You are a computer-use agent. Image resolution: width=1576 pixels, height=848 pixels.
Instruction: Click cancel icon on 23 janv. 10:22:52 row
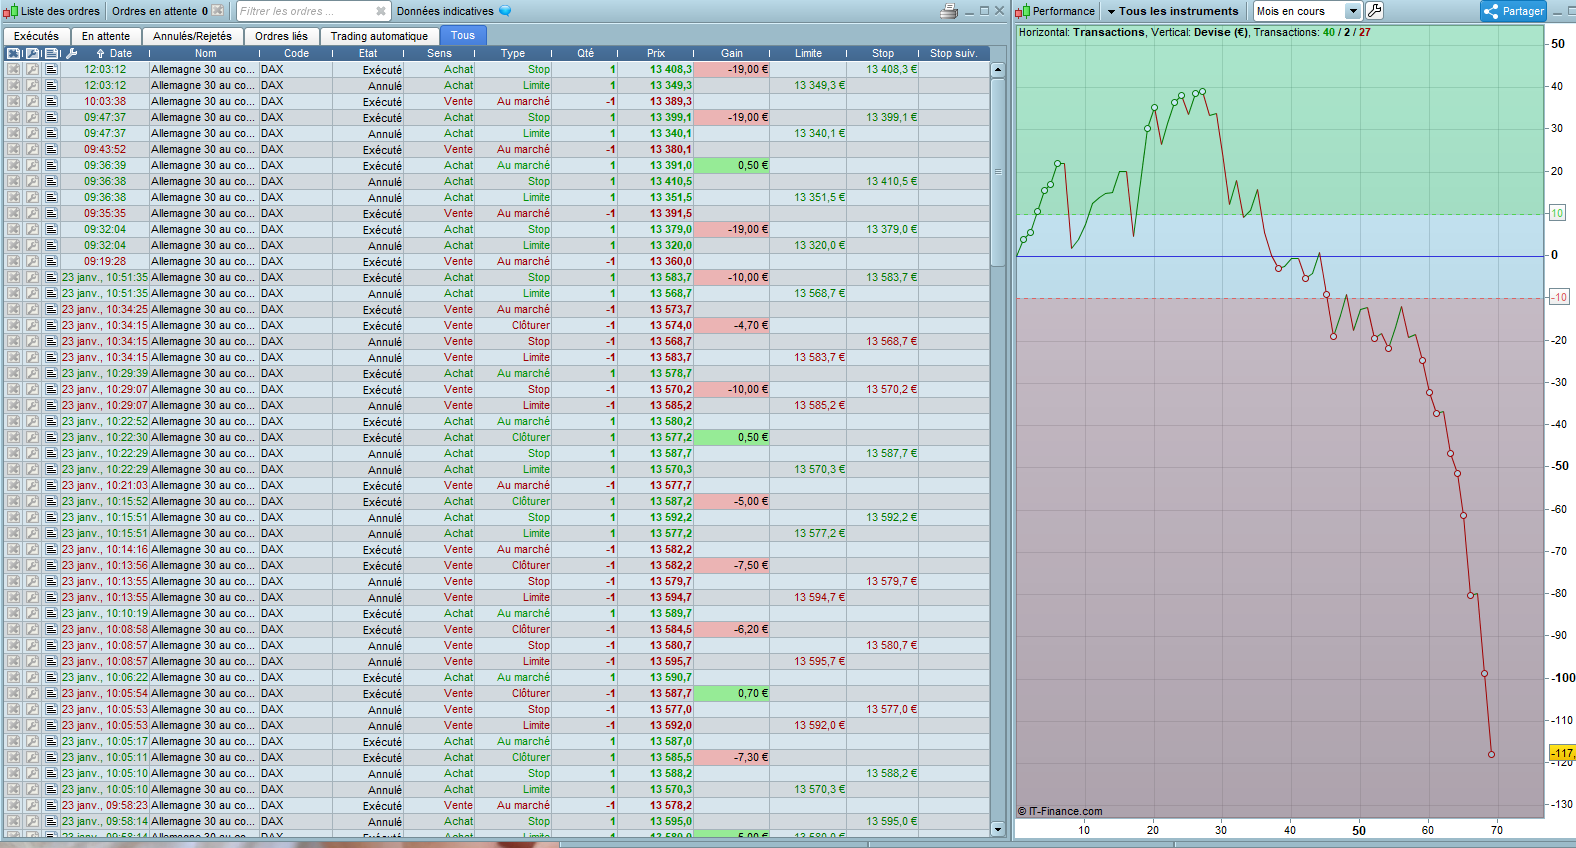pos(13,421)
